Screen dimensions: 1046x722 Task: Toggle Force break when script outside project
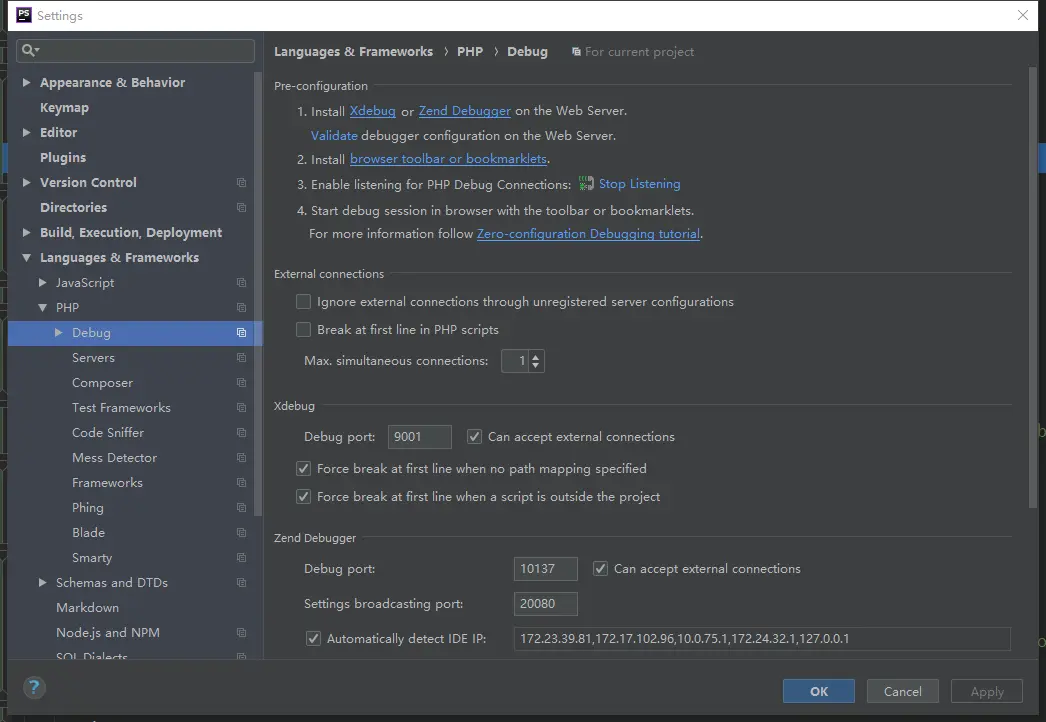tap(304, 496)
